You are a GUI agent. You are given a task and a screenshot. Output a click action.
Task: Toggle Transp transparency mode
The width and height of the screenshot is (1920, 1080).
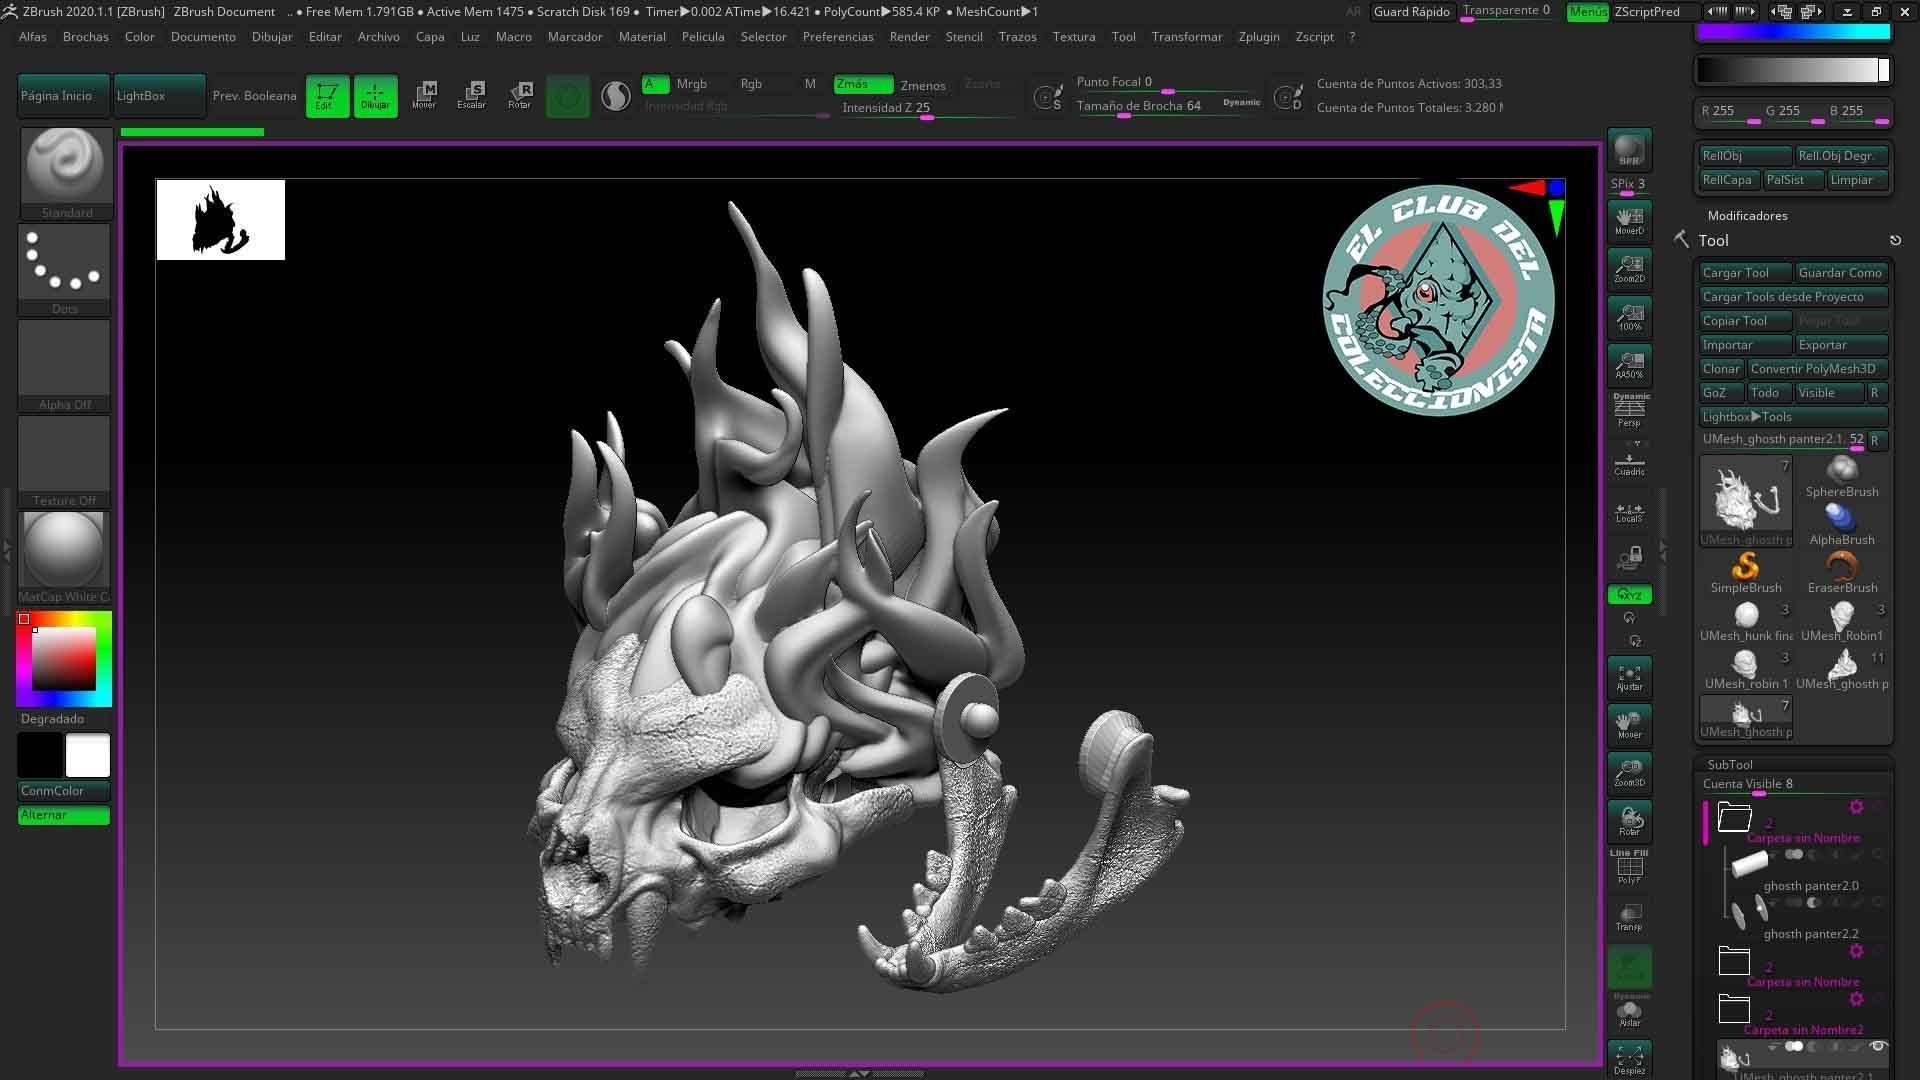click(x=1629, y=917)
